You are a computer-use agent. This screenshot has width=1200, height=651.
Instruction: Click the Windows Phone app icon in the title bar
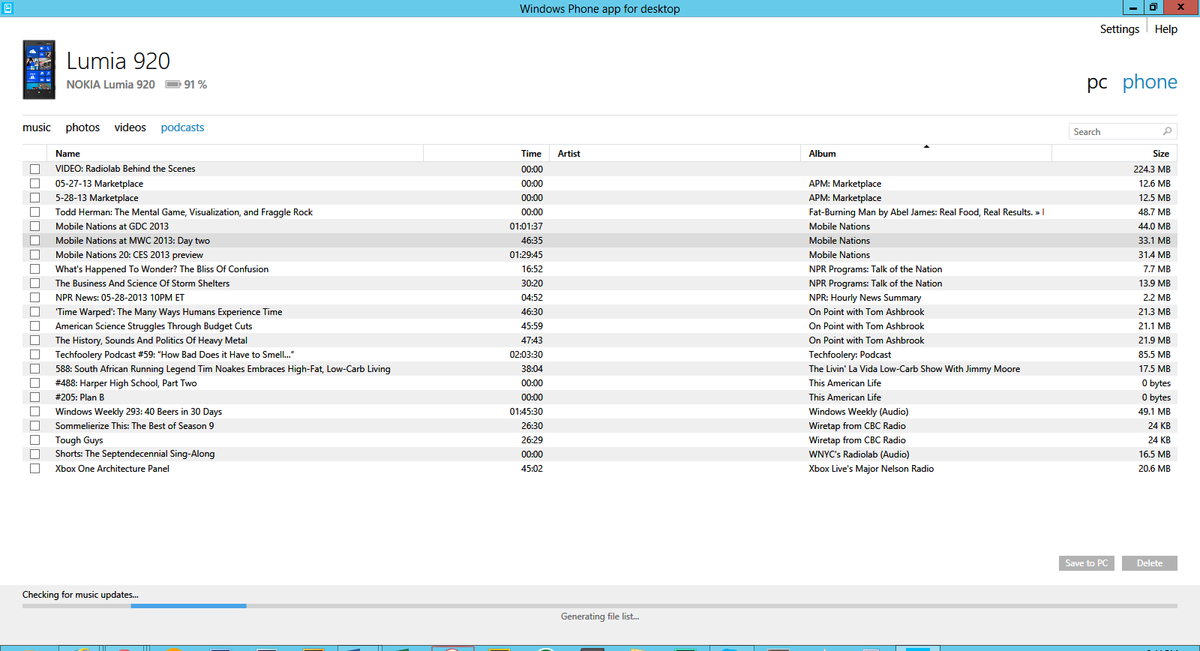(9, 7)
